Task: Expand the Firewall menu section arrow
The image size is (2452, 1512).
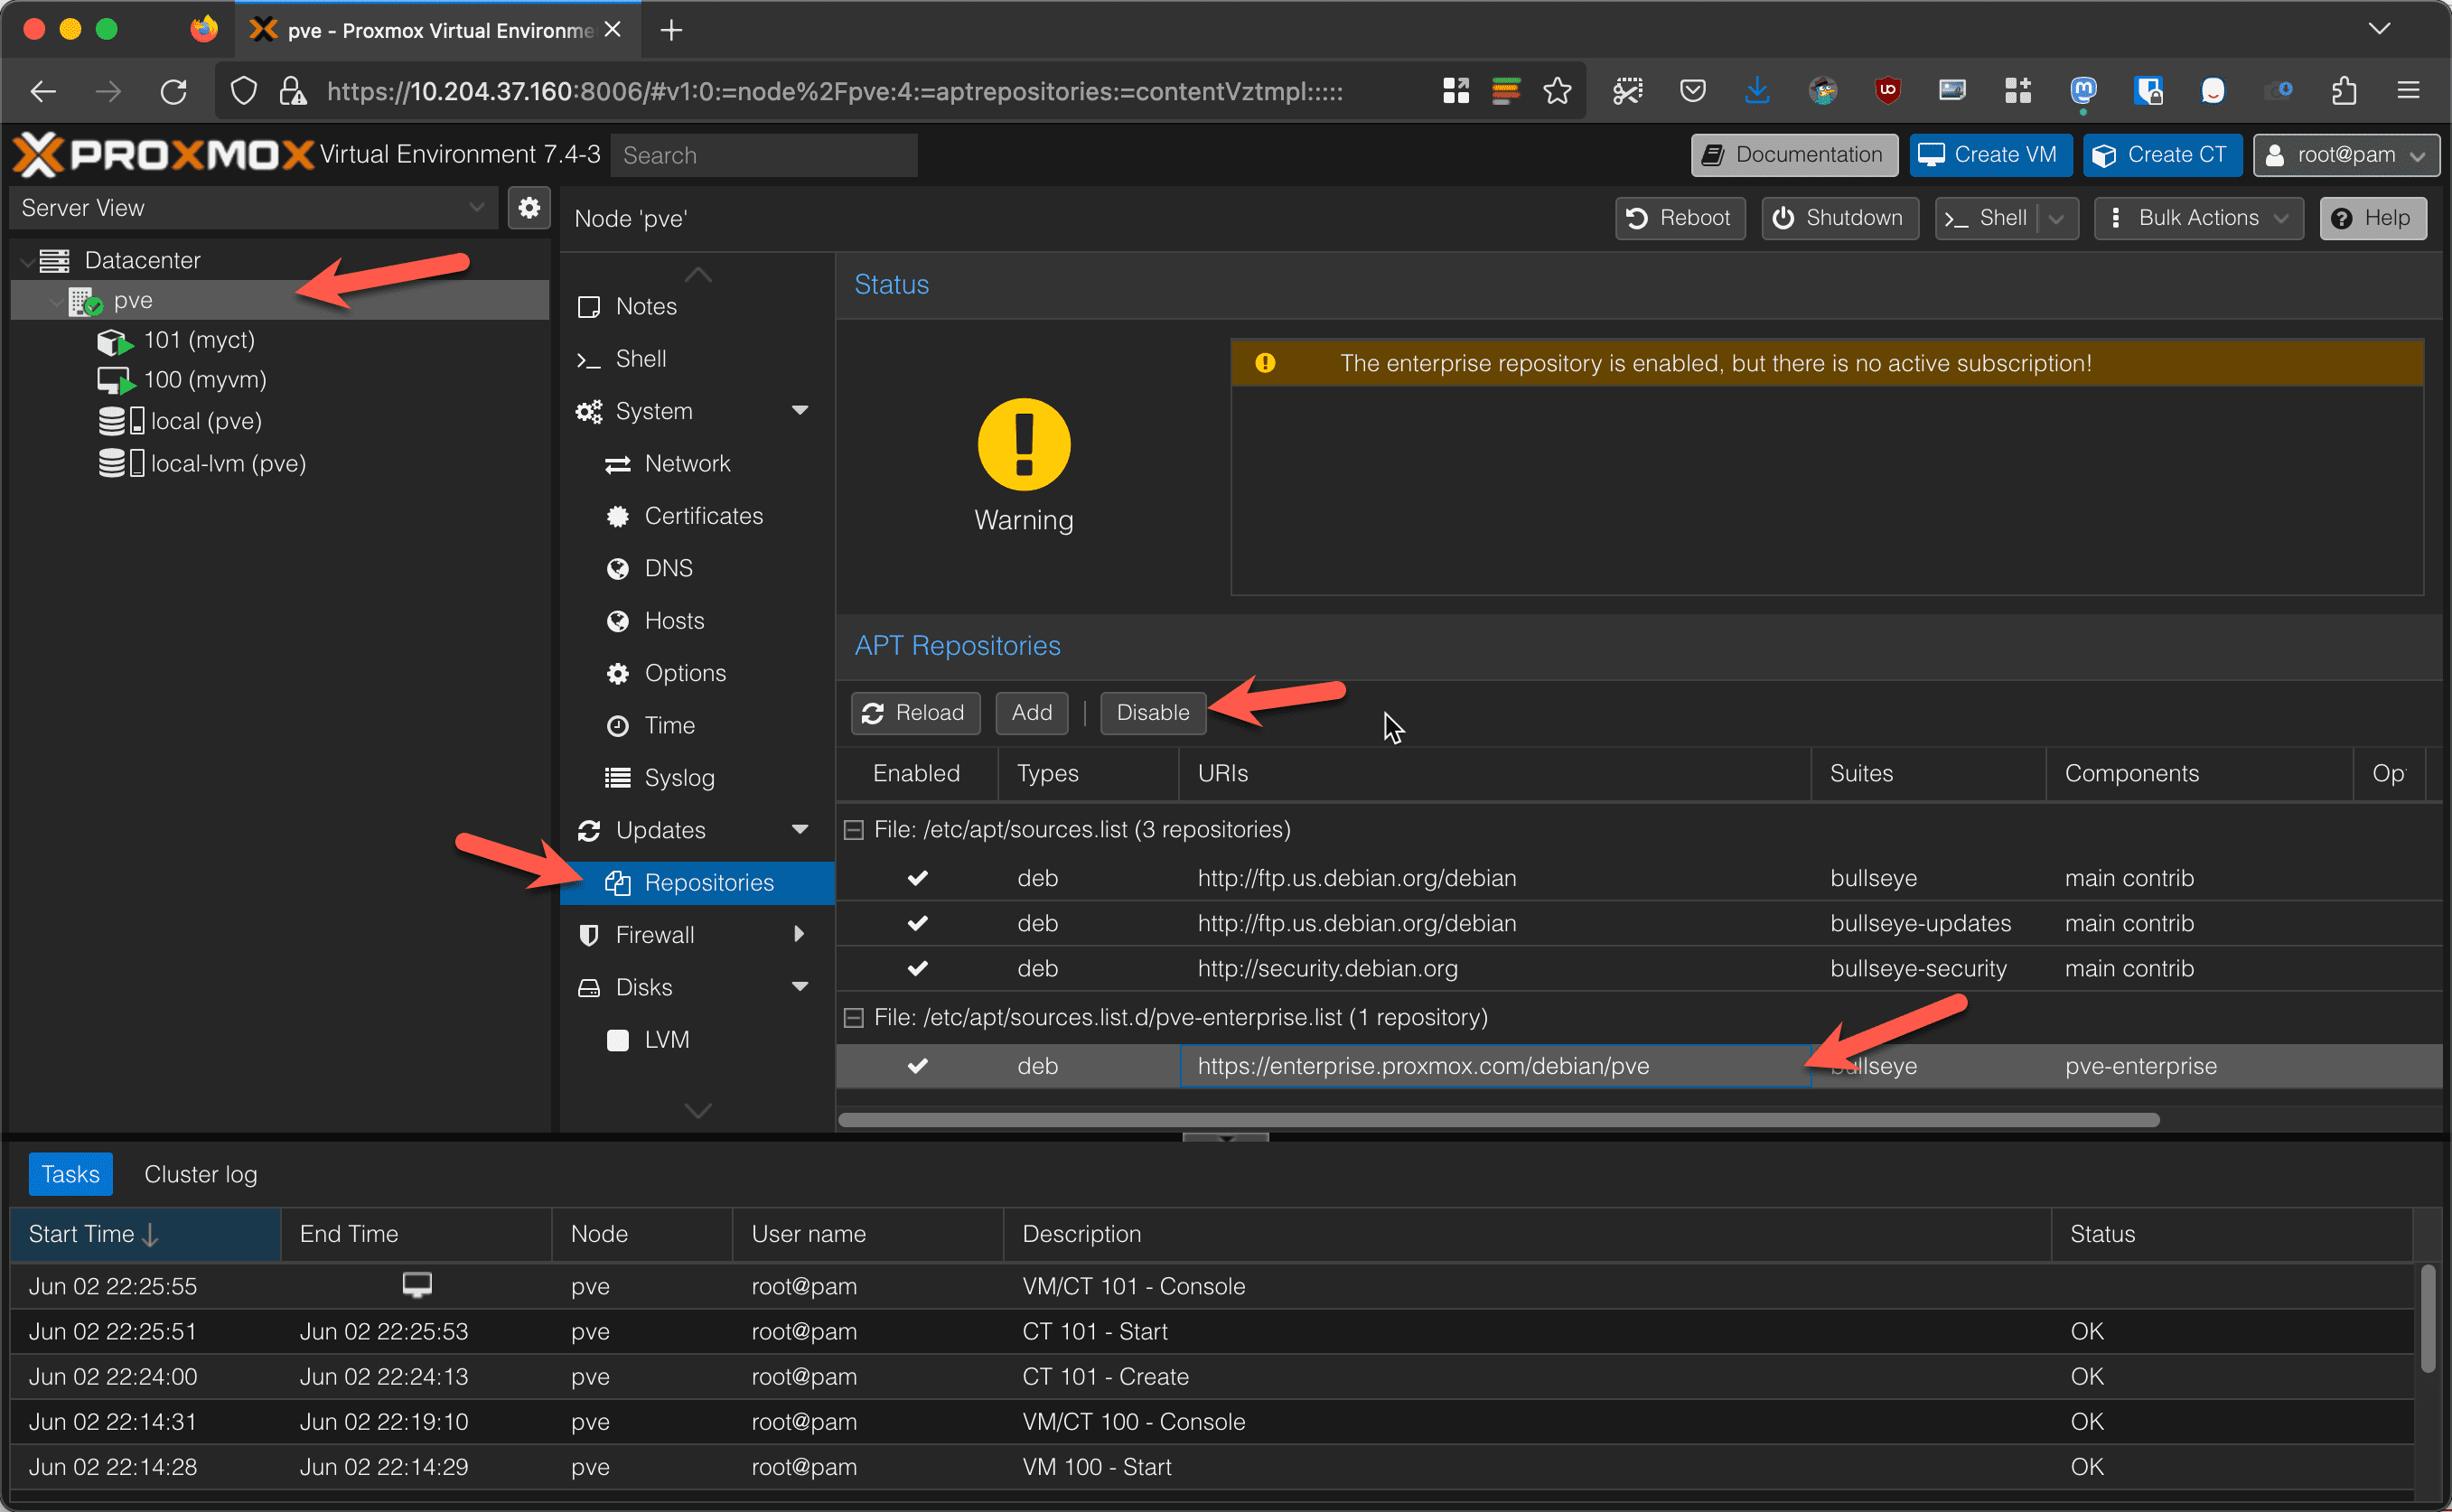Action: (799, 935)
